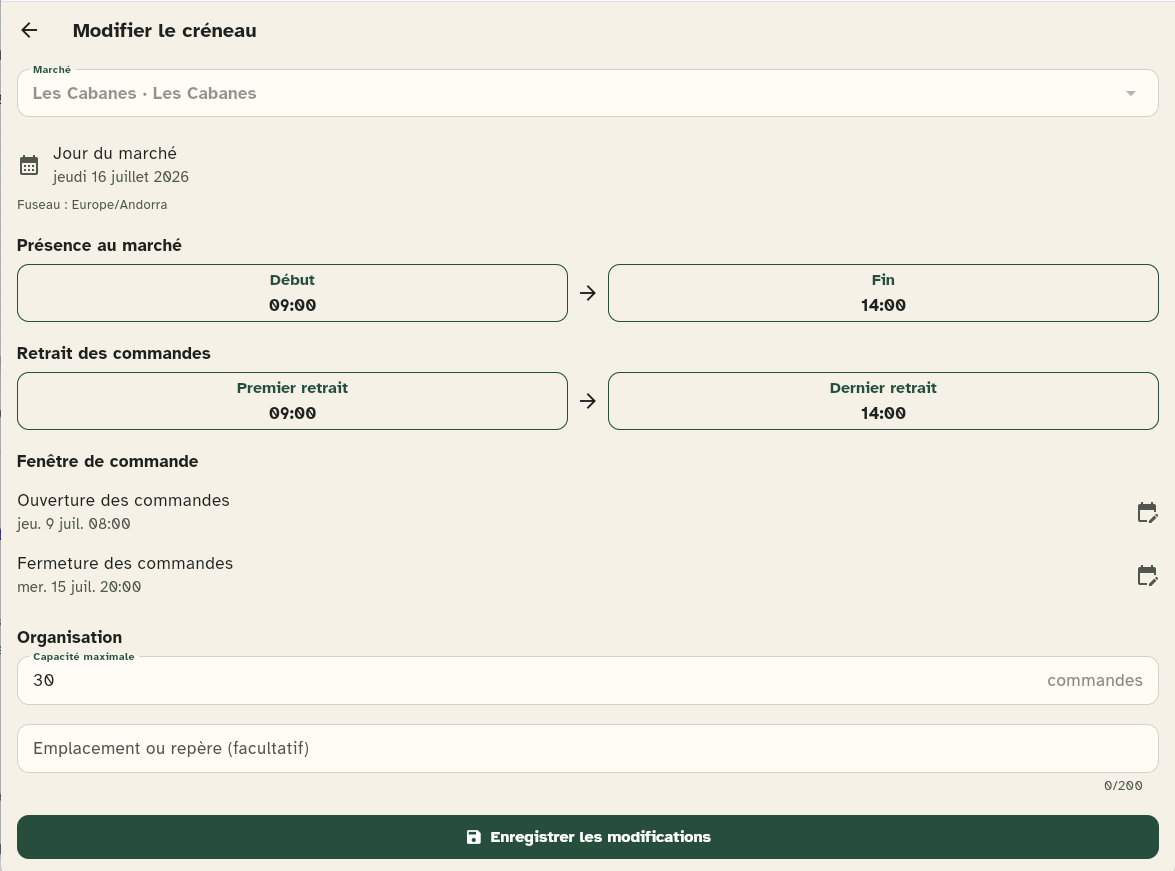The height and width of the screenshot is (871, 1175).
Task: Open the Ouverture des commandes row
Action: pos(588,512)
